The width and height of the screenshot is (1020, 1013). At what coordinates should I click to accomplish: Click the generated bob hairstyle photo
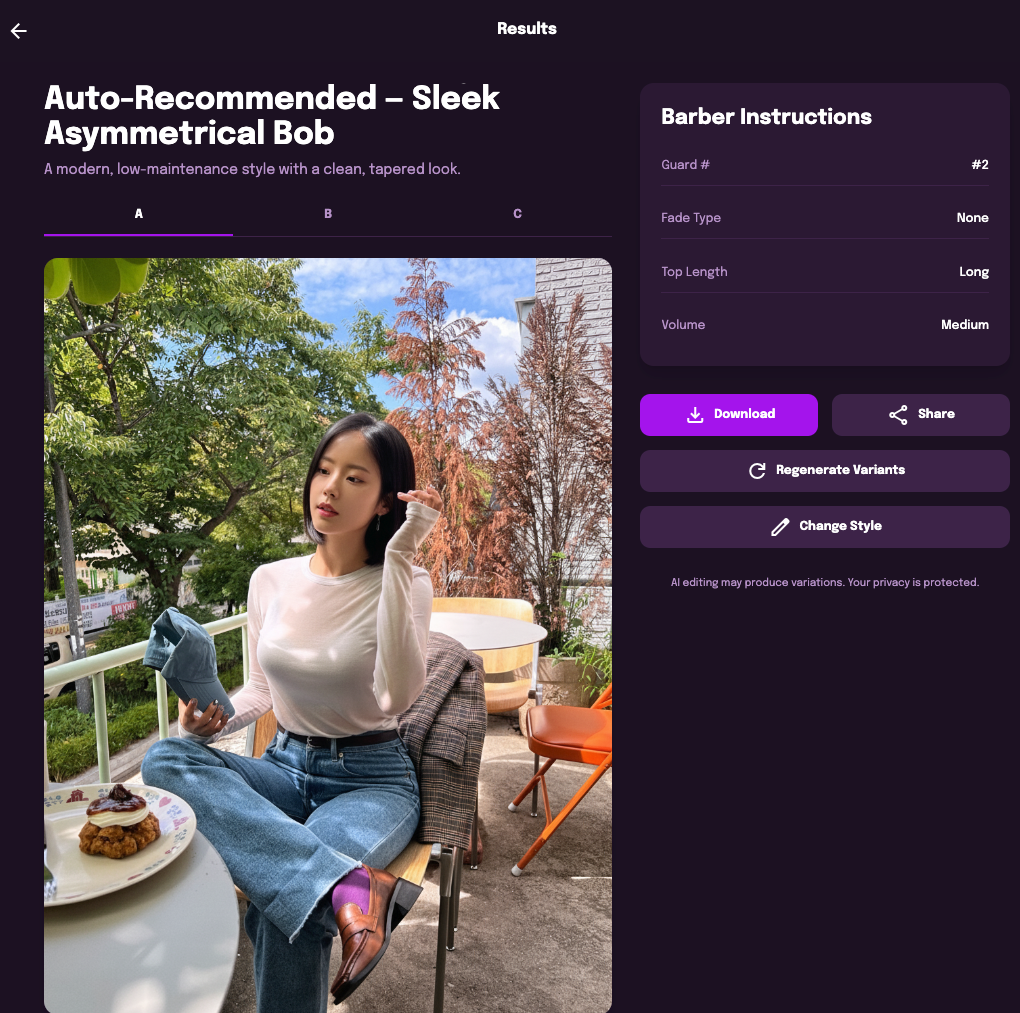[328, 635]
